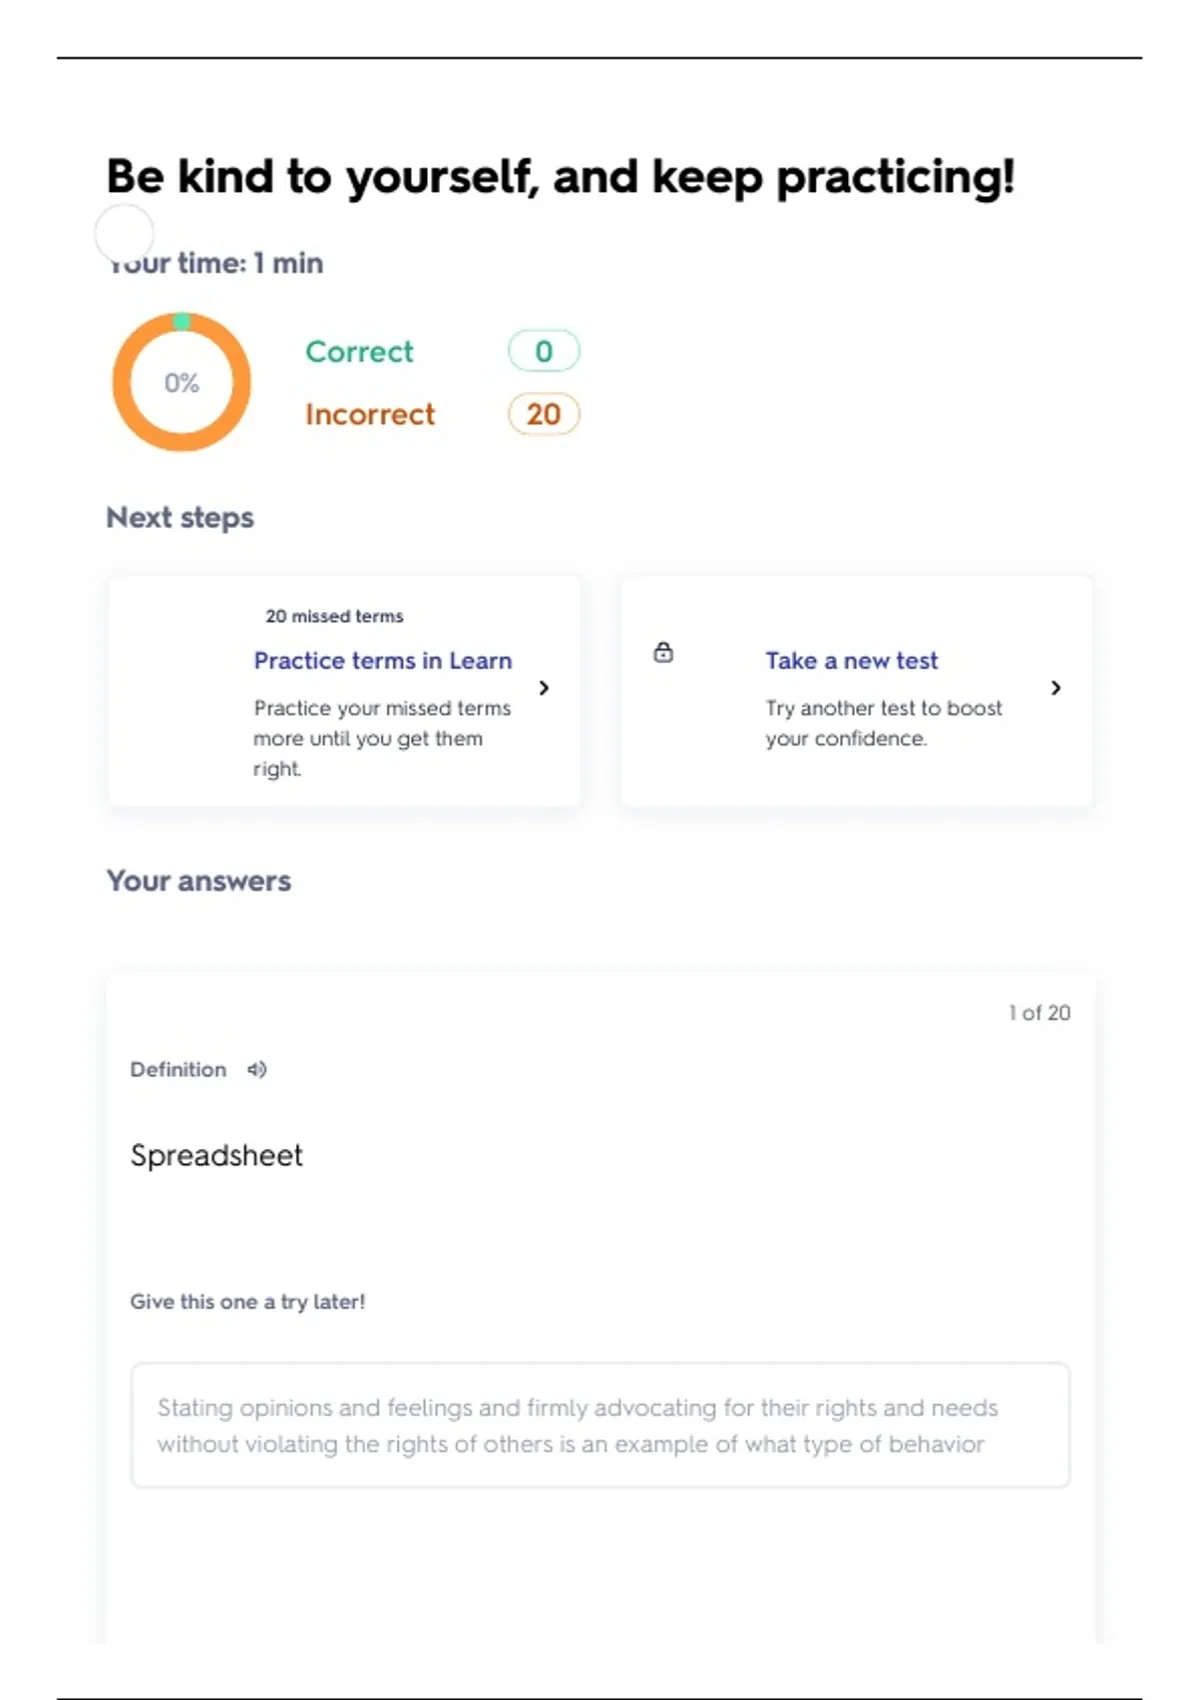This screenshot has width=1200, height=1700.
Task: Click Give this one a try later text
Action: point(247,1302)
